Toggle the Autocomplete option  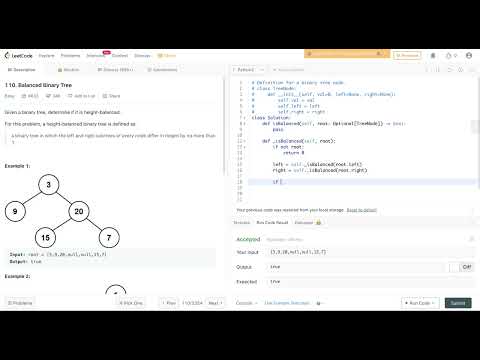pyautogui.click(x=288, y=70)
